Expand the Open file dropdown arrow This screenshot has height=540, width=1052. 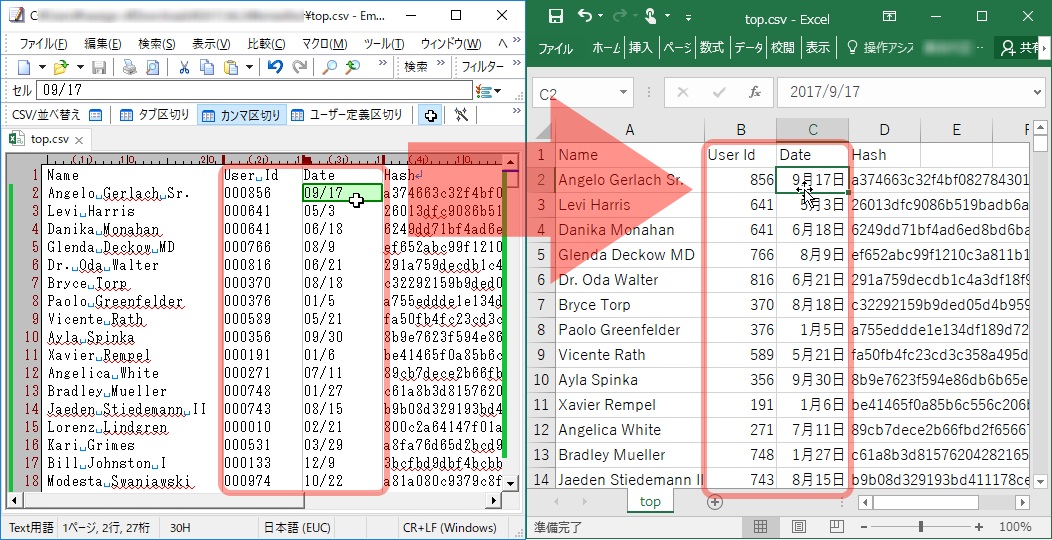click(x=80, y=67)
